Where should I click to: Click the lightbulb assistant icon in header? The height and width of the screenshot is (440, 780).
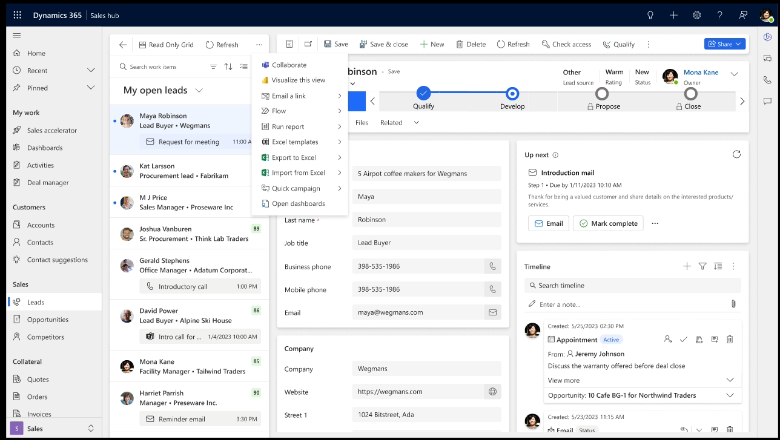(650, 15)
